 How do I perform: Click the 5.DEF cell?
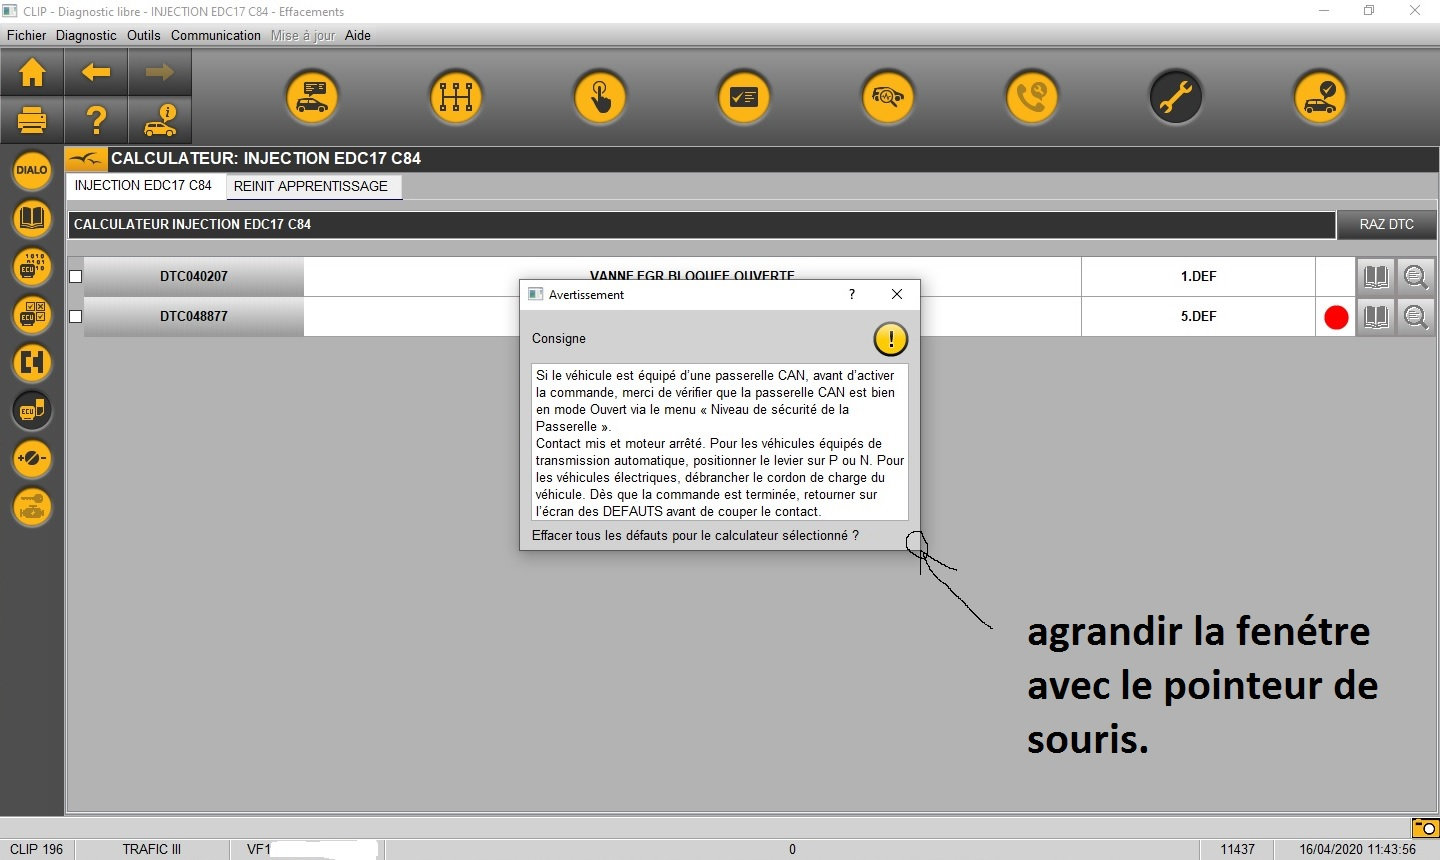click(1198, 317)
